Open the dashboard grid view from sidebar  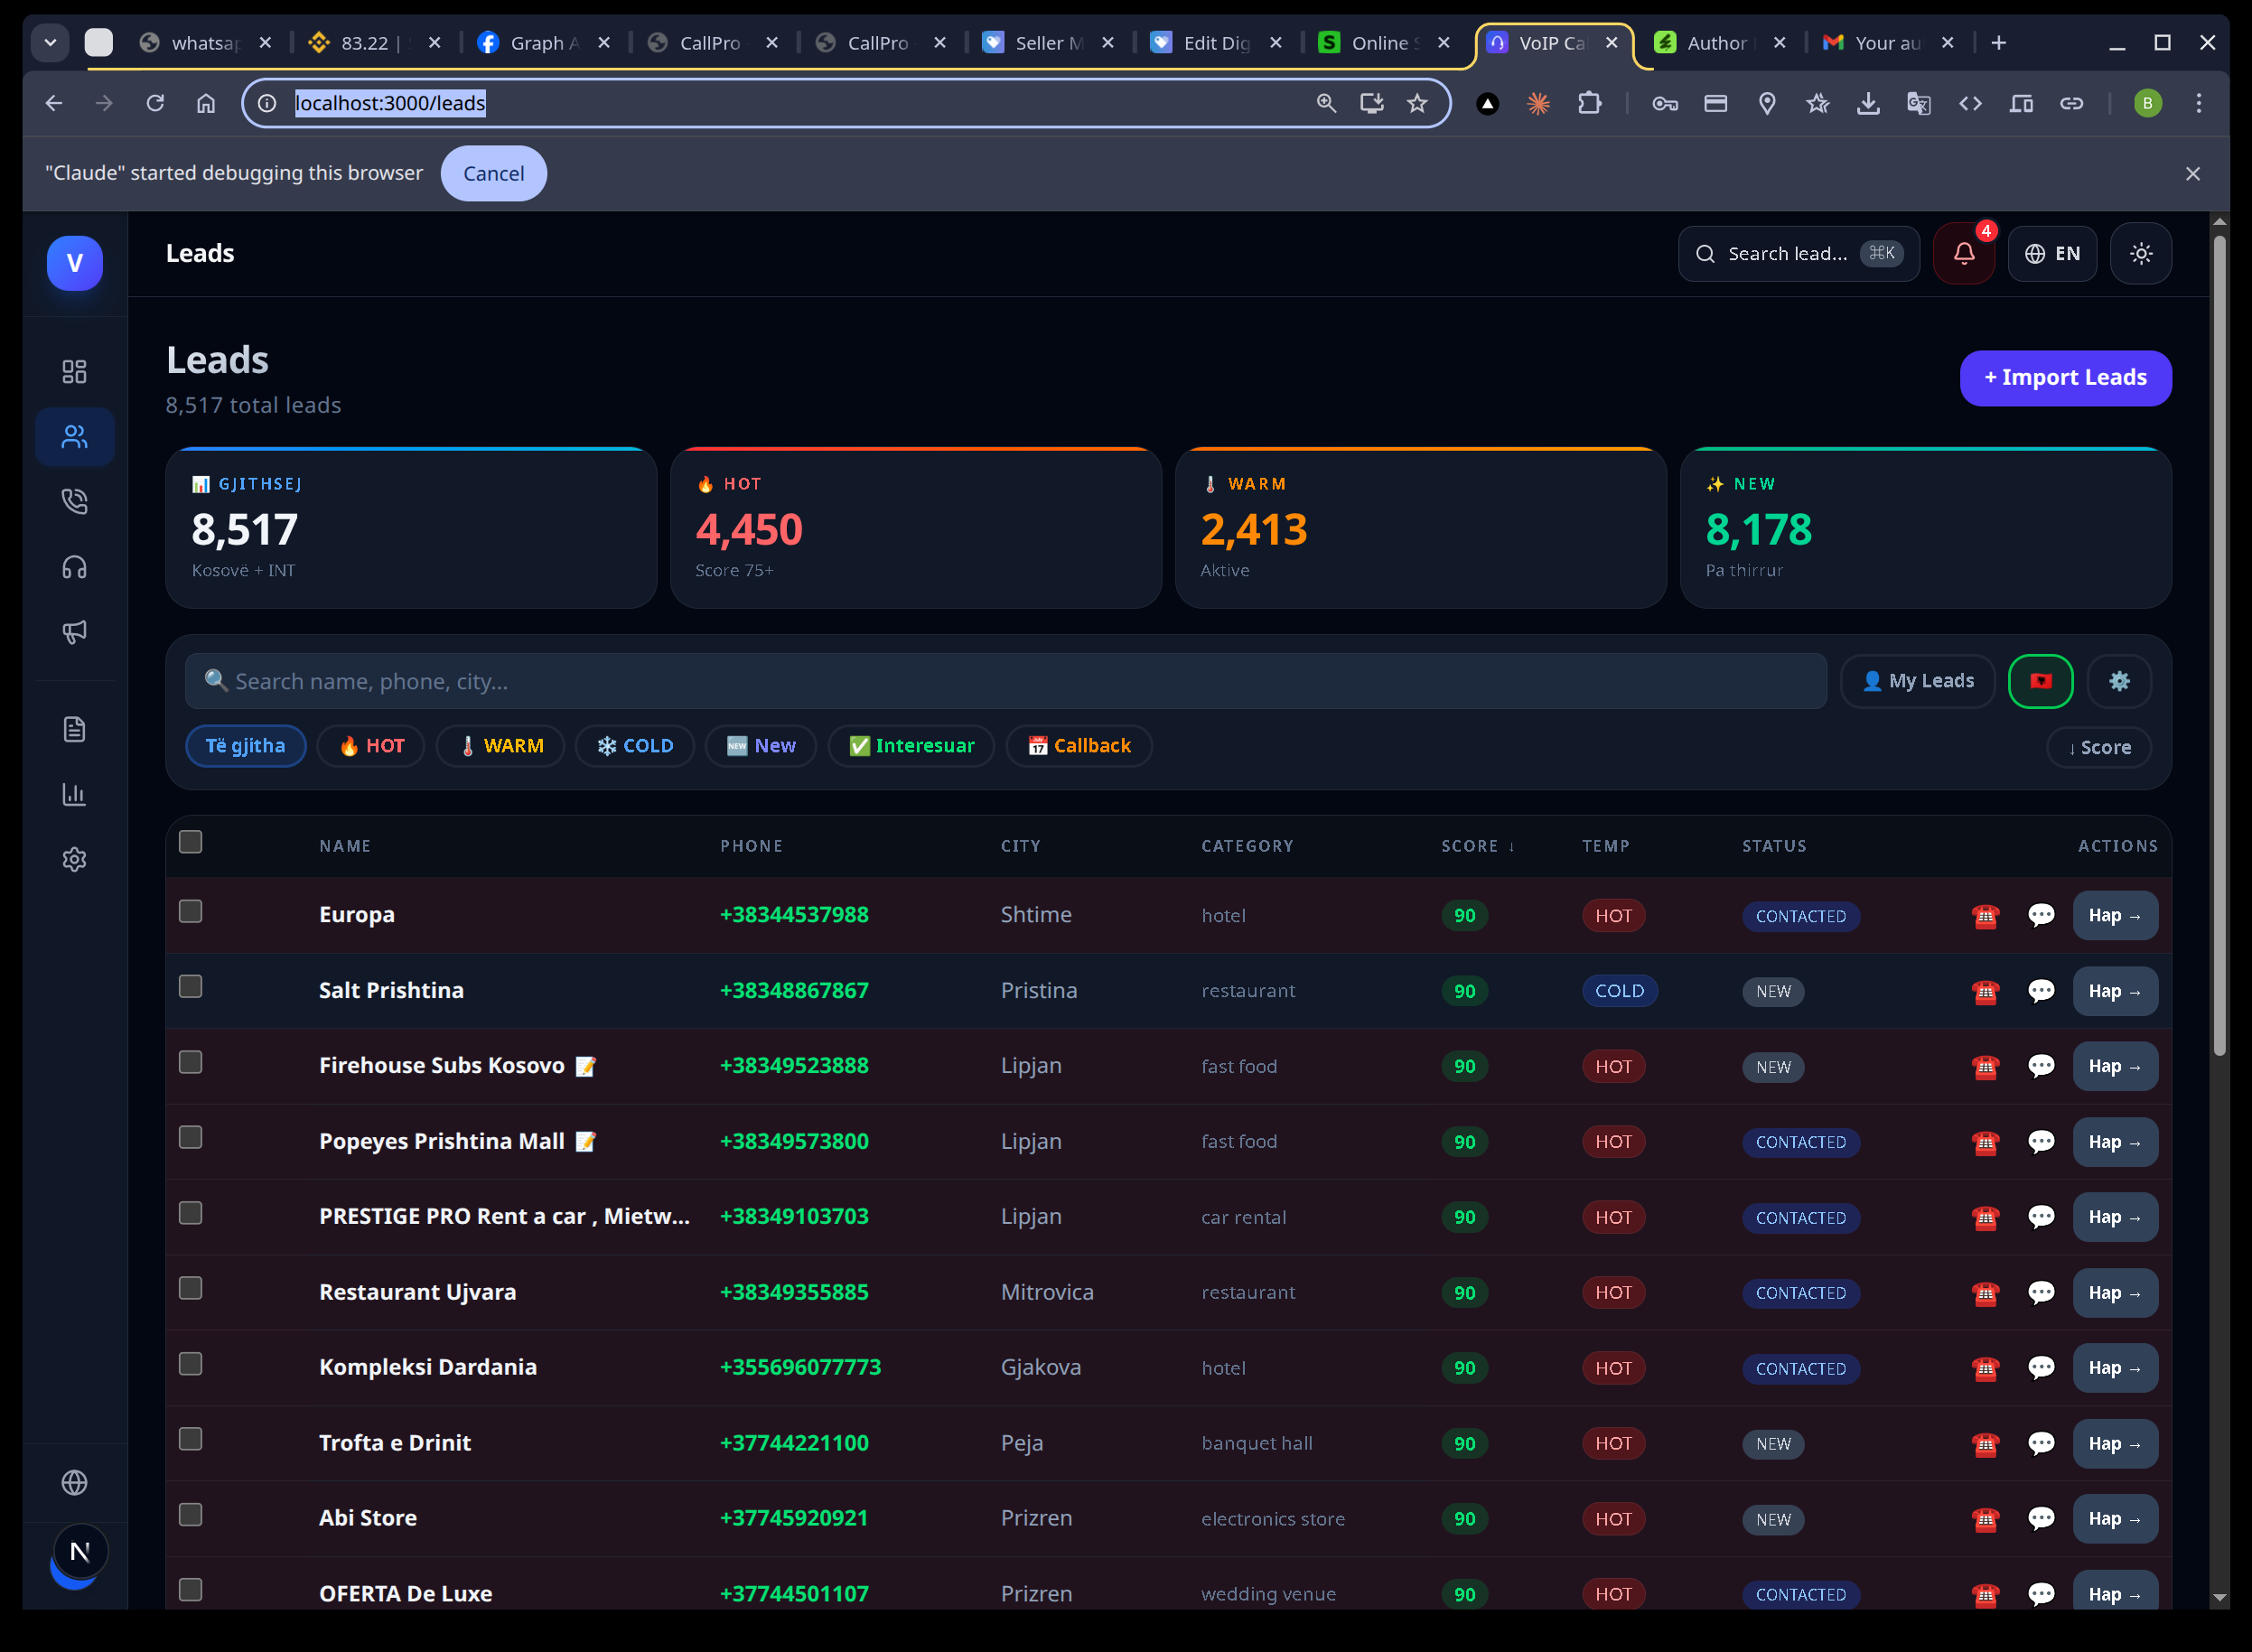[75, 371]
